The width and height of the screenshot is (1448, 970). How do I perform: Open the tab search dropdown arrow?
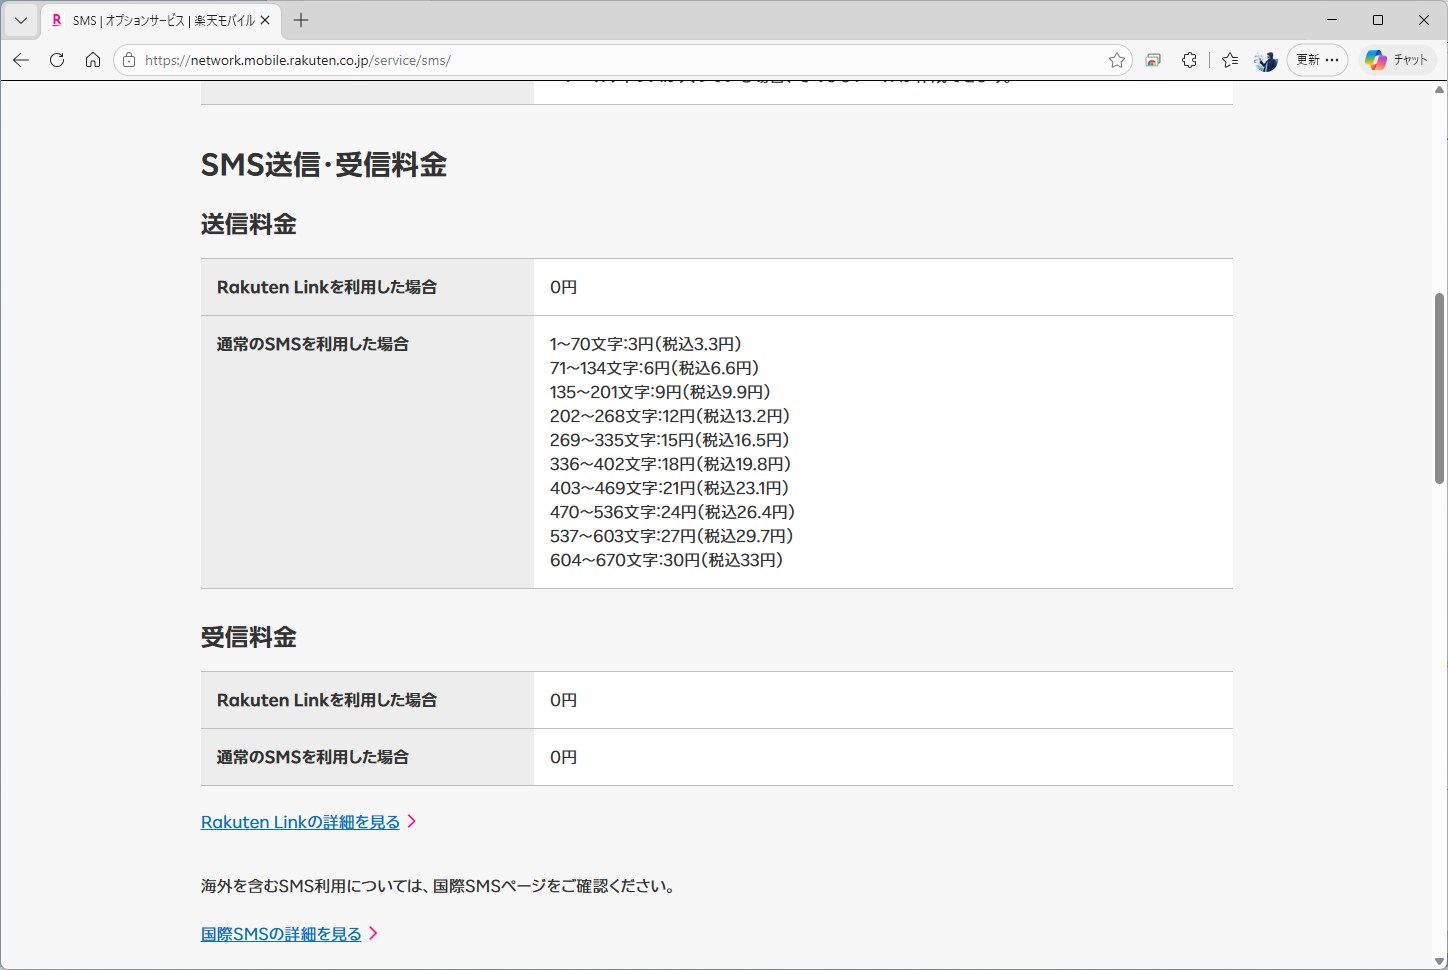tap(20, 20)
